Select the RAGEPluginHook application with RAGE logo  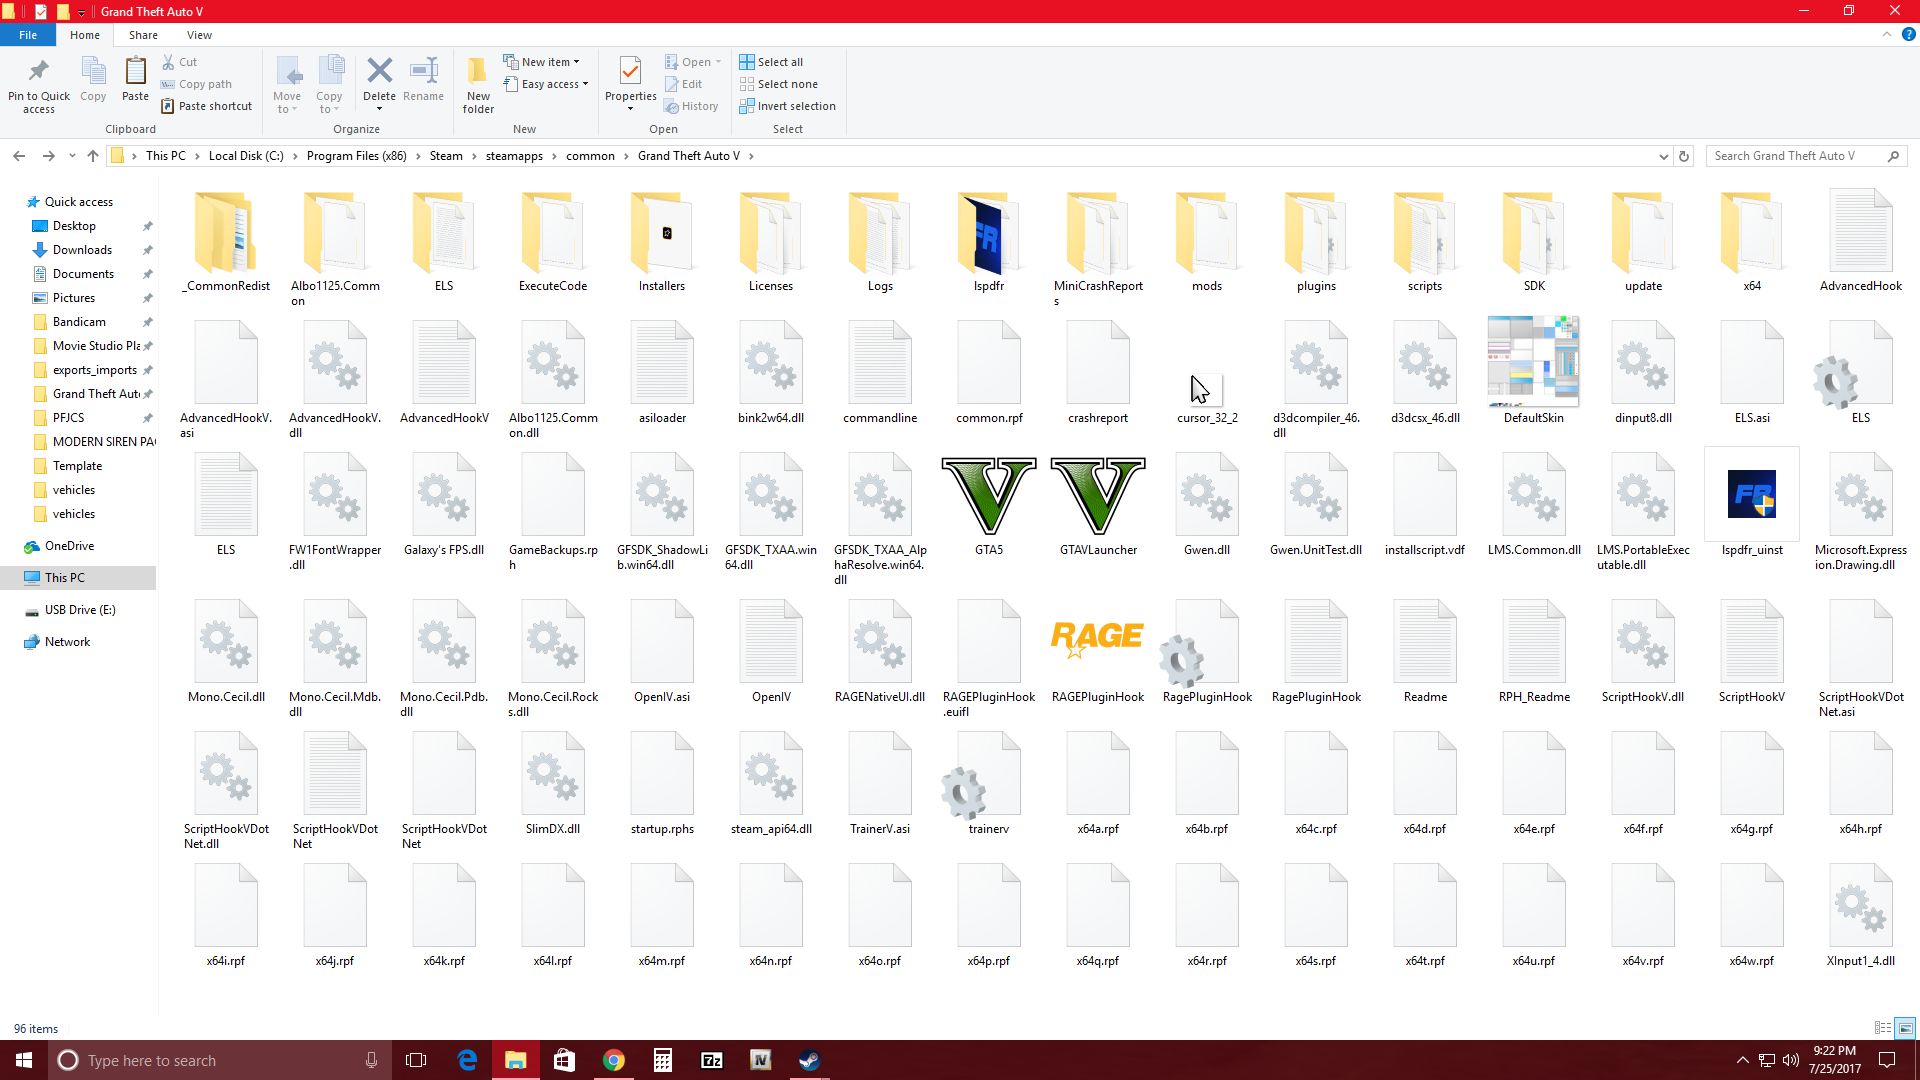(x=1098, y=640)
